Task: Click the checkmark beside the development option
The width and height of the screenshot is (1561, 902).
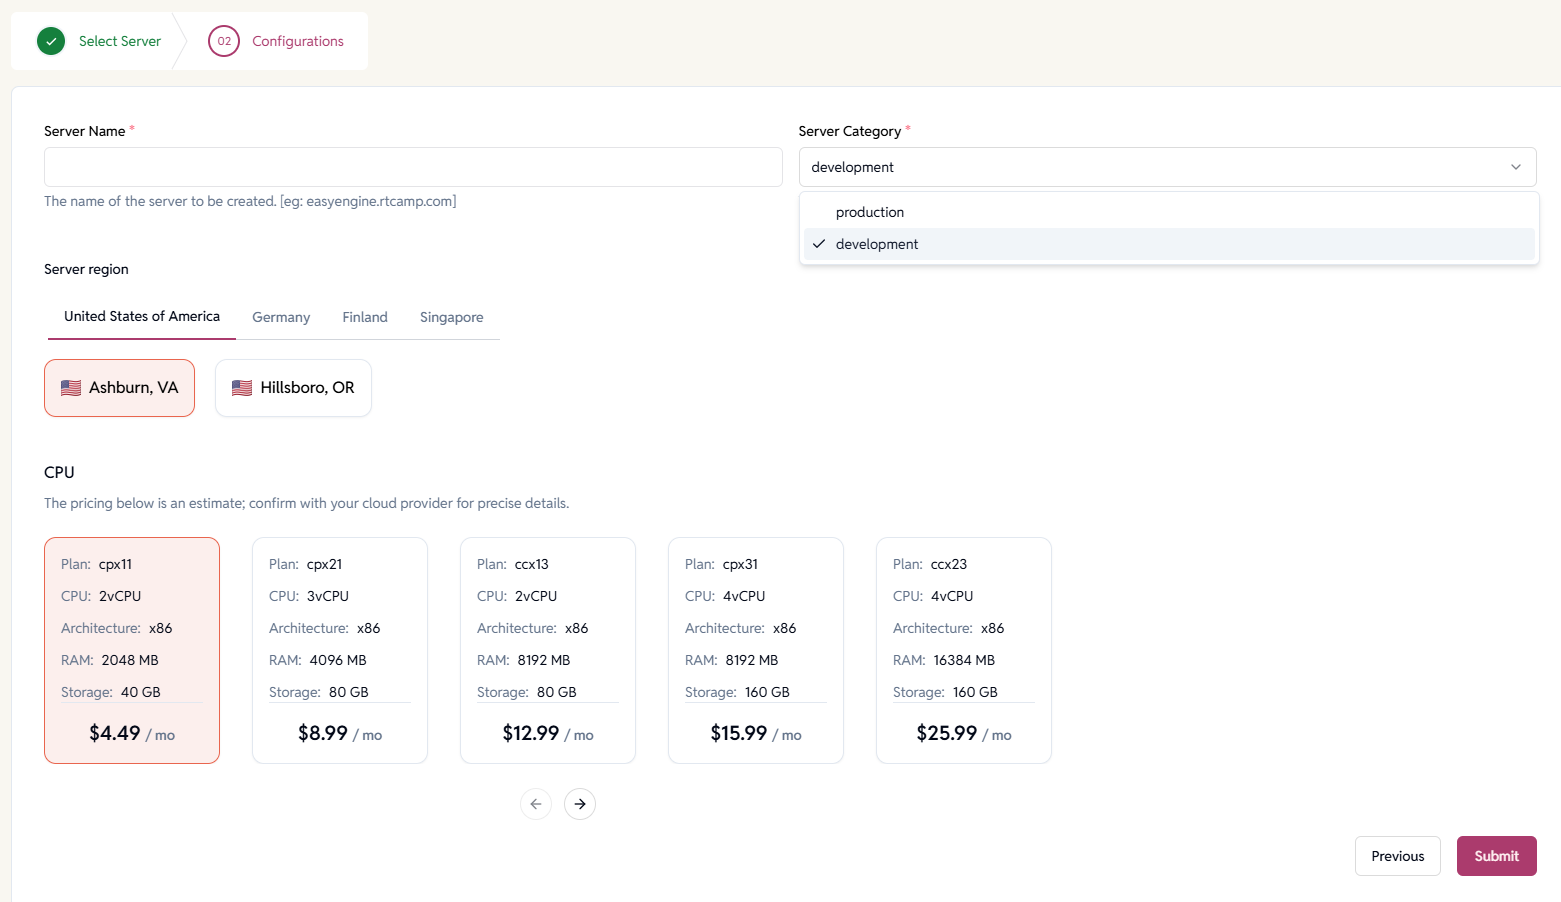Action: coord(819,244)
